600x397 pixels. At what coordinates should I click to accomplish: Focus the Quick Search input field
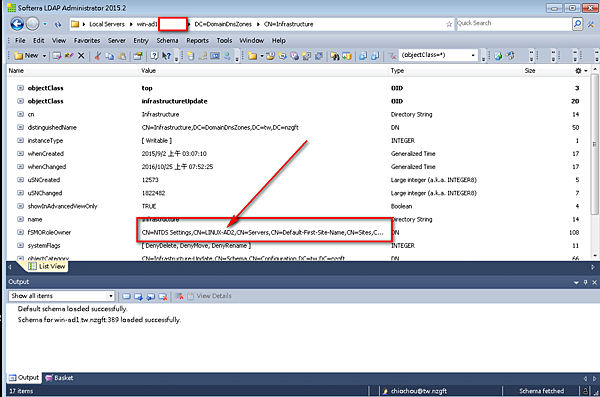(x=513, y=24)
